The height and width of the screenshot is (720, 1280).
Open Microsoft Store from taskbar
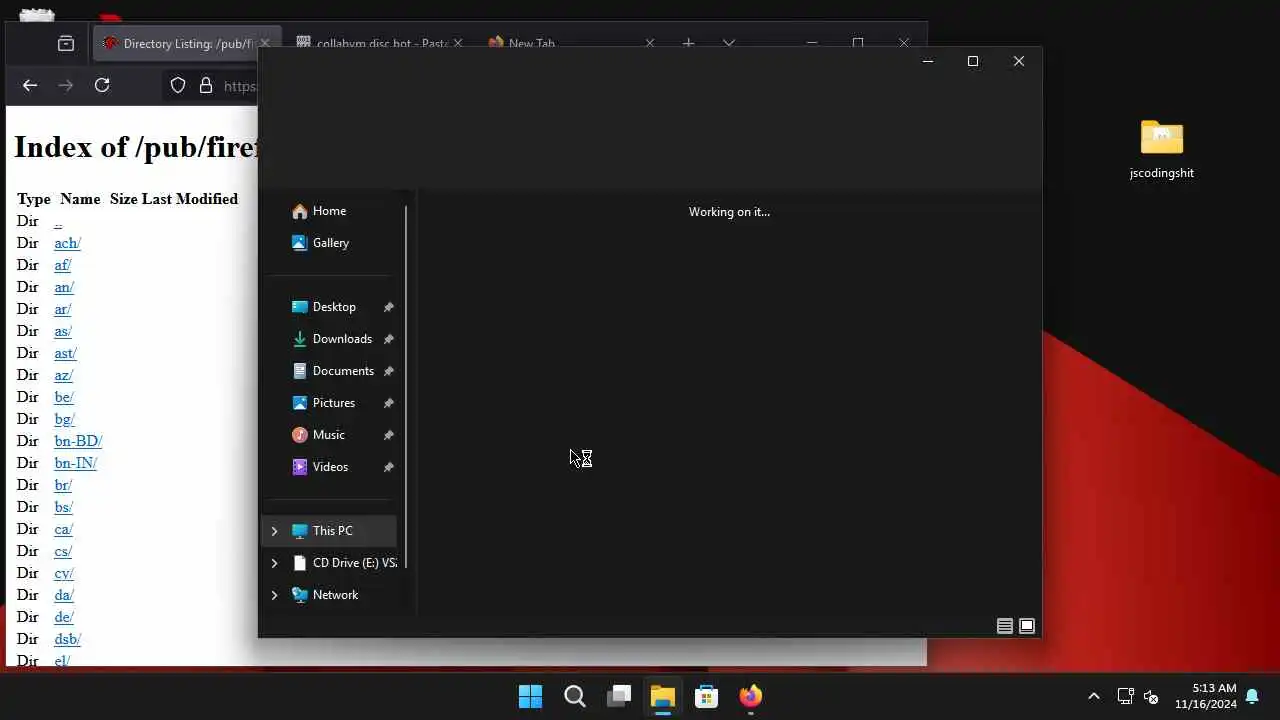[x=707, y=696]
